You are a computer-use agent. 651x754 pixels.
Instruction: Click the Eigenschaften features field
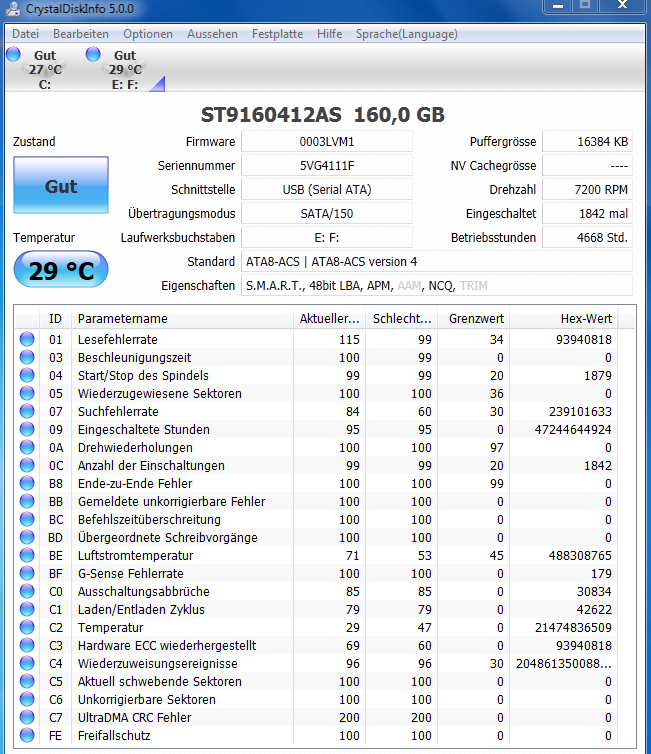[x=437, y=286]
